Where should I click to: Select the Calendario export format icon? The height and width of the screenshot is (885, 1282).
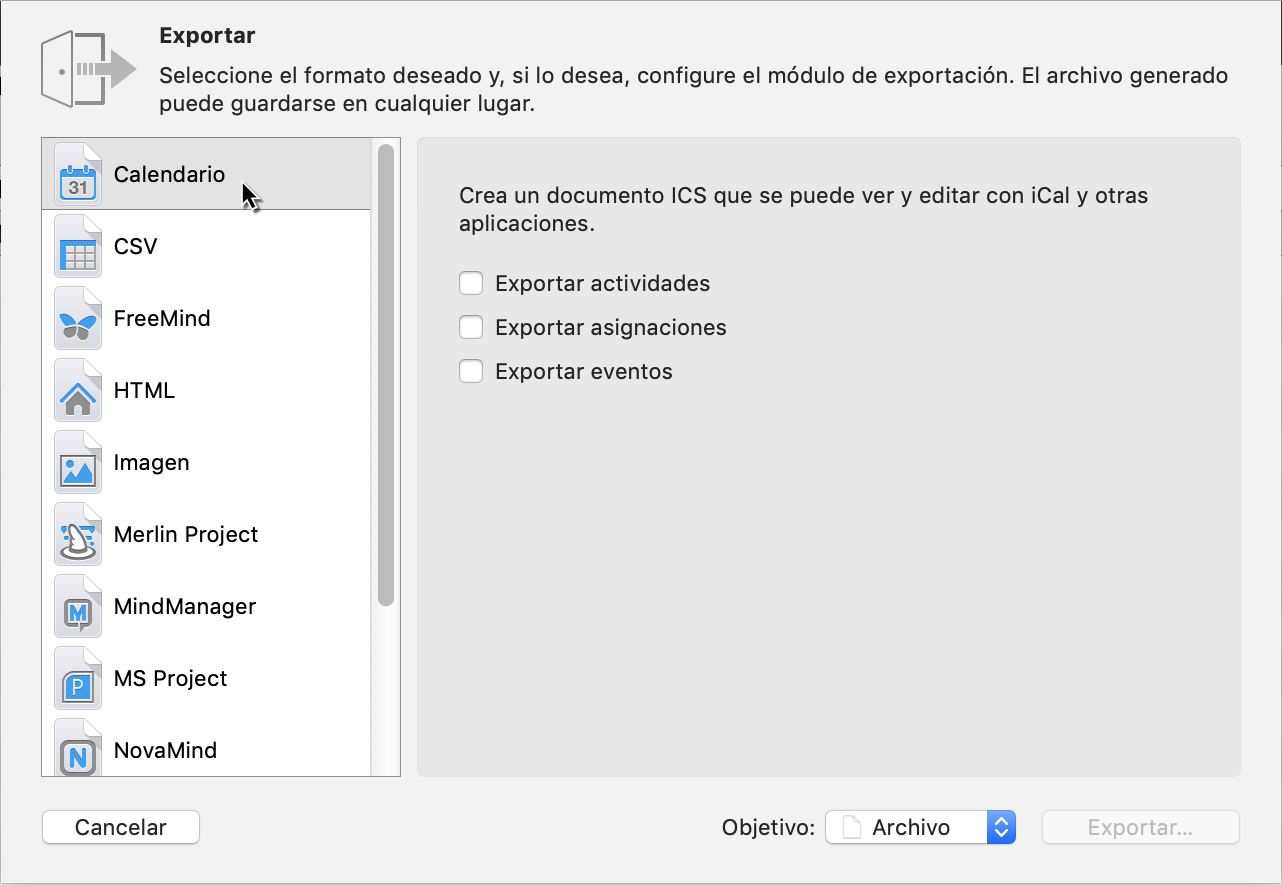click(77, 173)
